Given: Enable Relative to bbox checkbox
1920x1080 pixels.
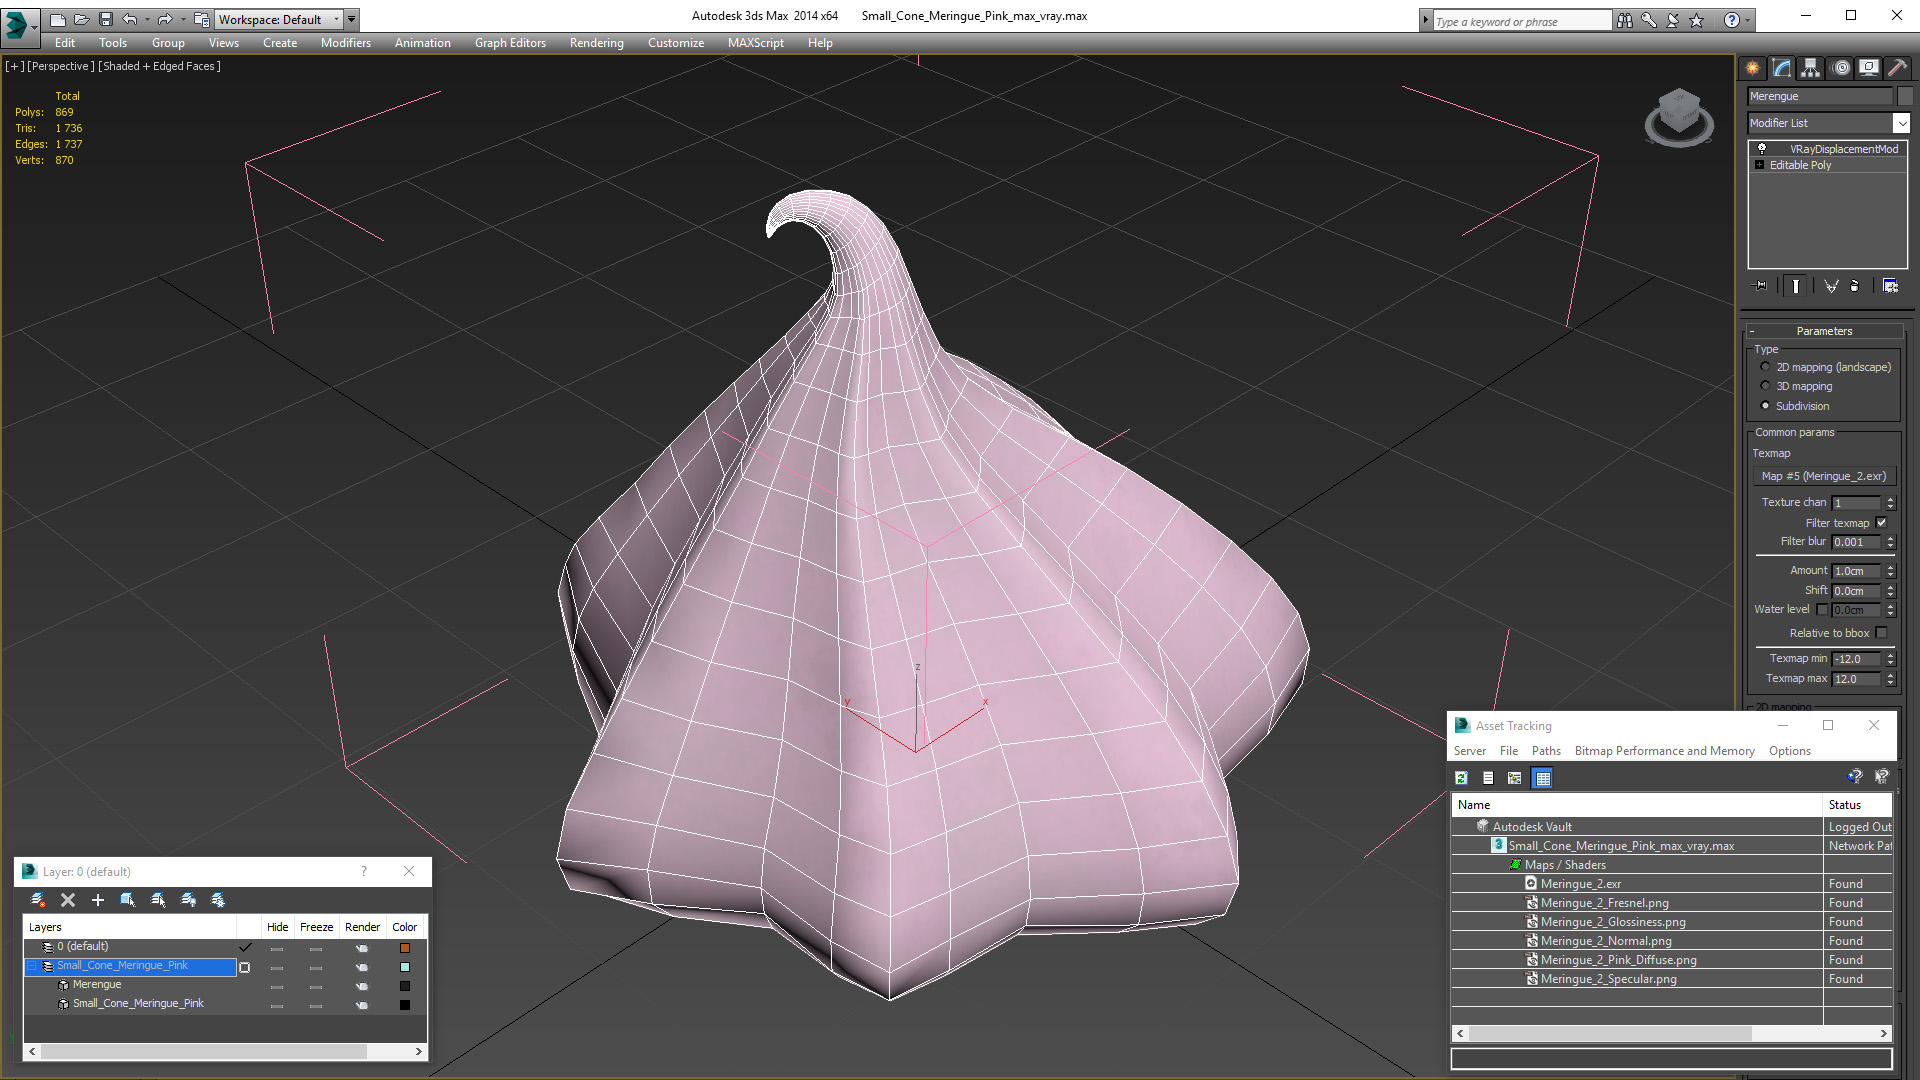Looking at the screenshot, I should pos(1881,633).
